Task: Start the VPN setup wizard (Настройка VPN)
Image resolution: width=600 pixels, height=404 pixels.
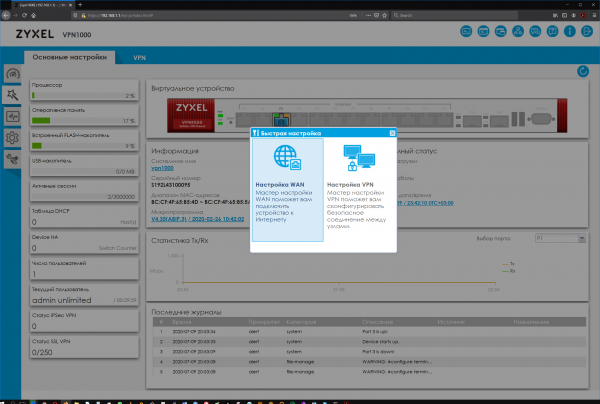Action: point(359,175)
